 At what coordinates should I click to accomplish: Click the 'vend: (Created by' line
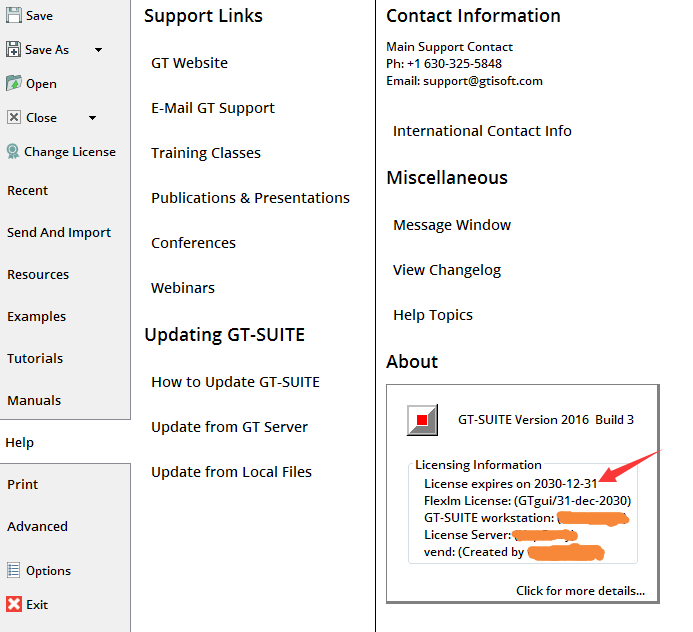coord(514,552)
